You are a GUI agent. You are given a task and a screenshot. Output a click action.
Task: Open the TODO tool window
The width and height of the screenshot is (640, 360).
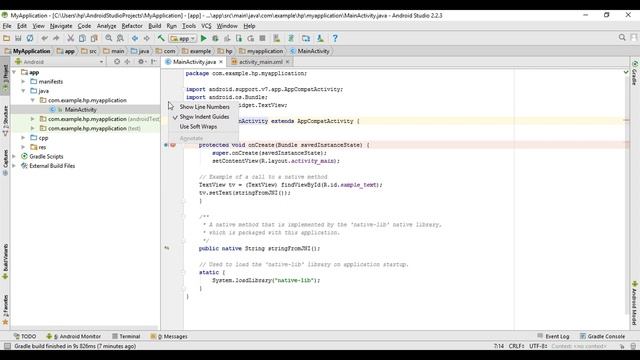25,336
